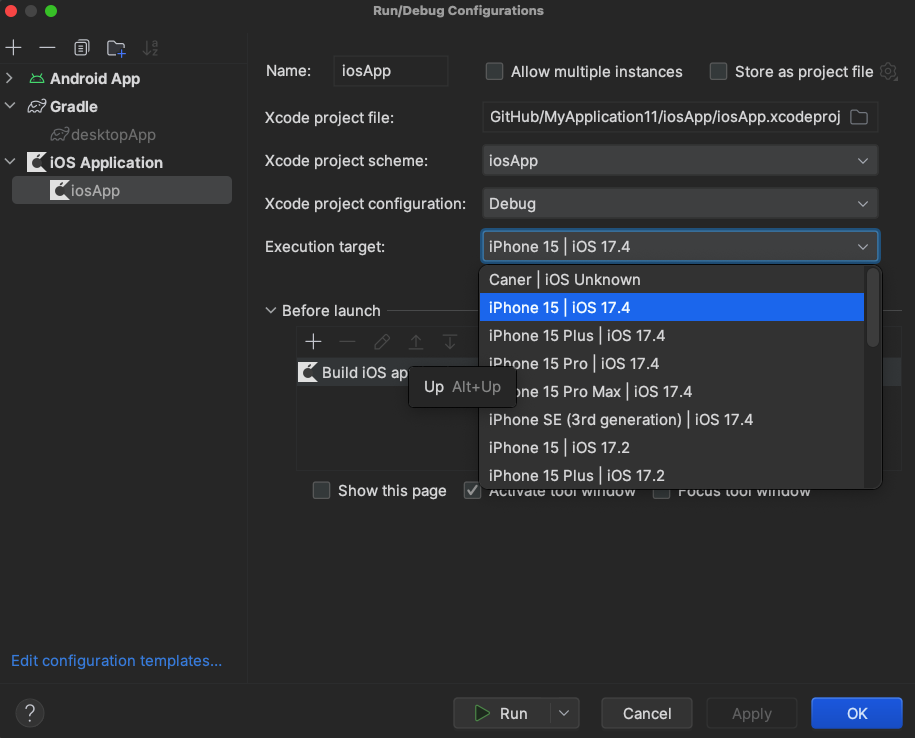Click the iOS Application group icon
The image size is (915, 738).
[x=37, y=162]
